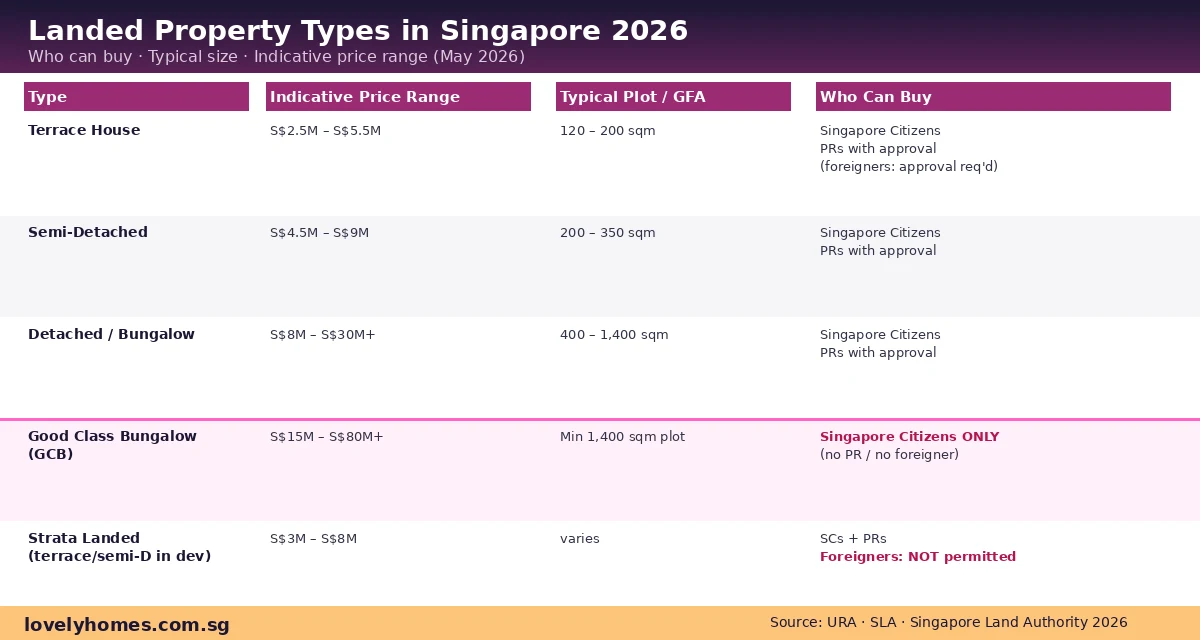Click 'SCs + PRs' in Strata Landed row
This screenshot has height=640, width=1200.
pyautogui.click(x=853, y=539)
